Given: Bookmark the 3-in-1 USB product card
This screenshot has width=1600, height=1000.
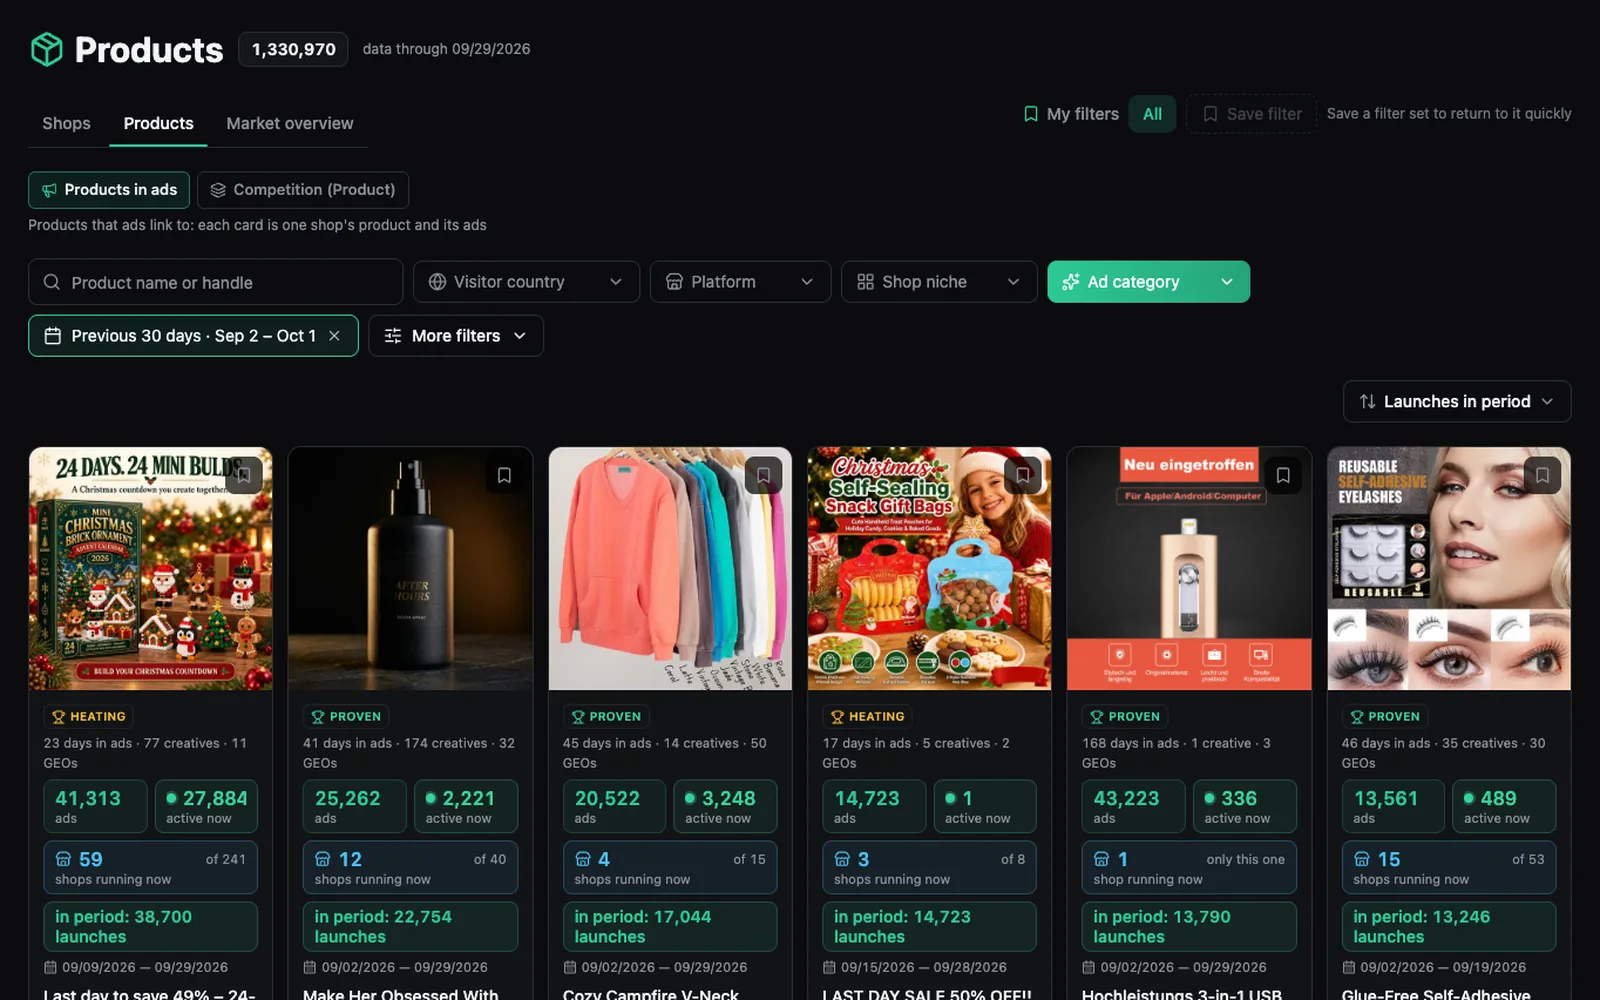Looking at the screenshot, I should 1283,475.
